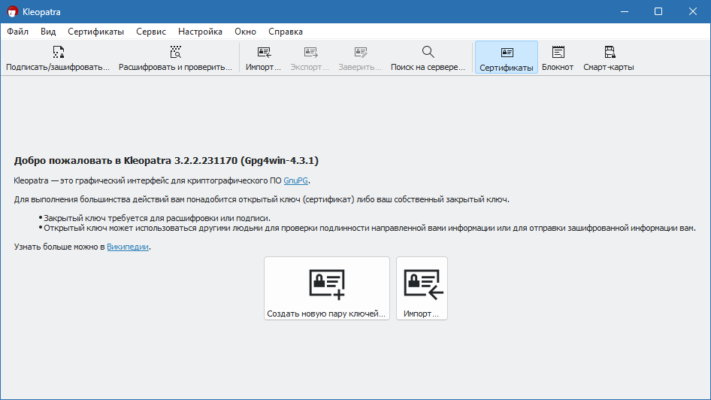Close the Kleopatra window

coord(693,12)
